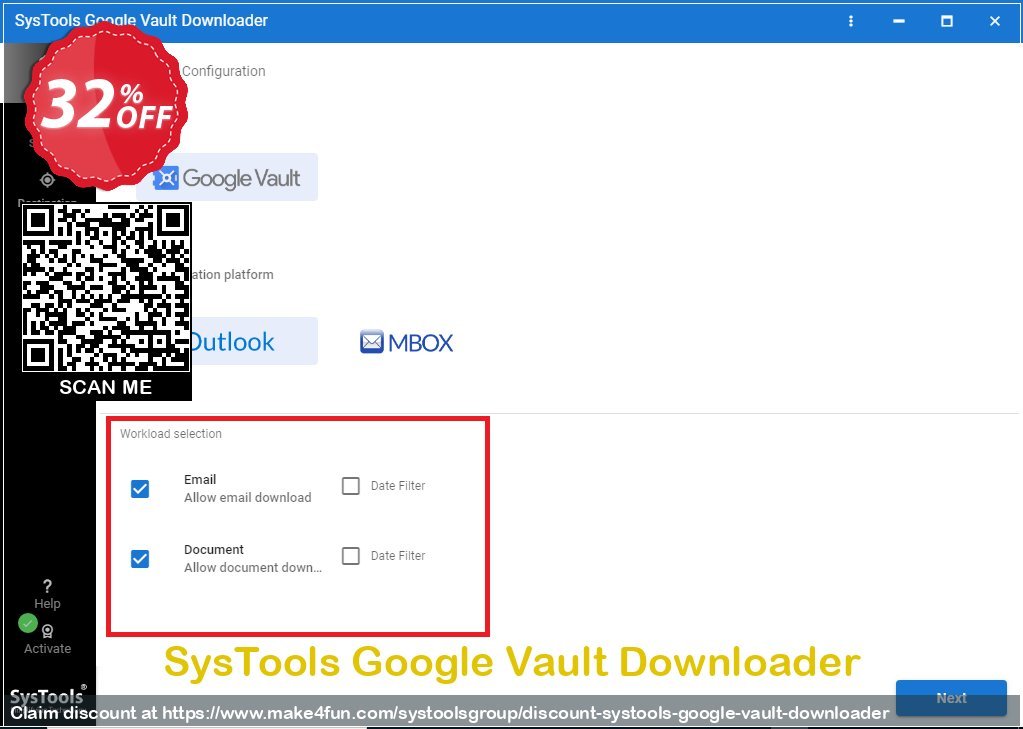Select Google Vault as source platform

click(x=227, y=178)
